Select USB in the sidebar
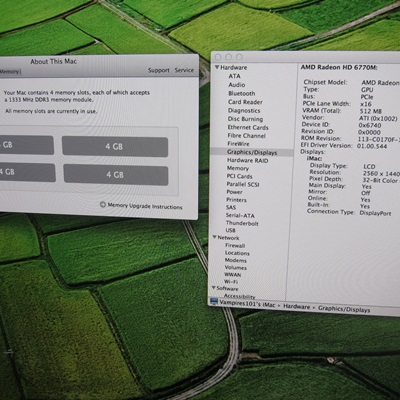400x400 pixels. (230, 230)
